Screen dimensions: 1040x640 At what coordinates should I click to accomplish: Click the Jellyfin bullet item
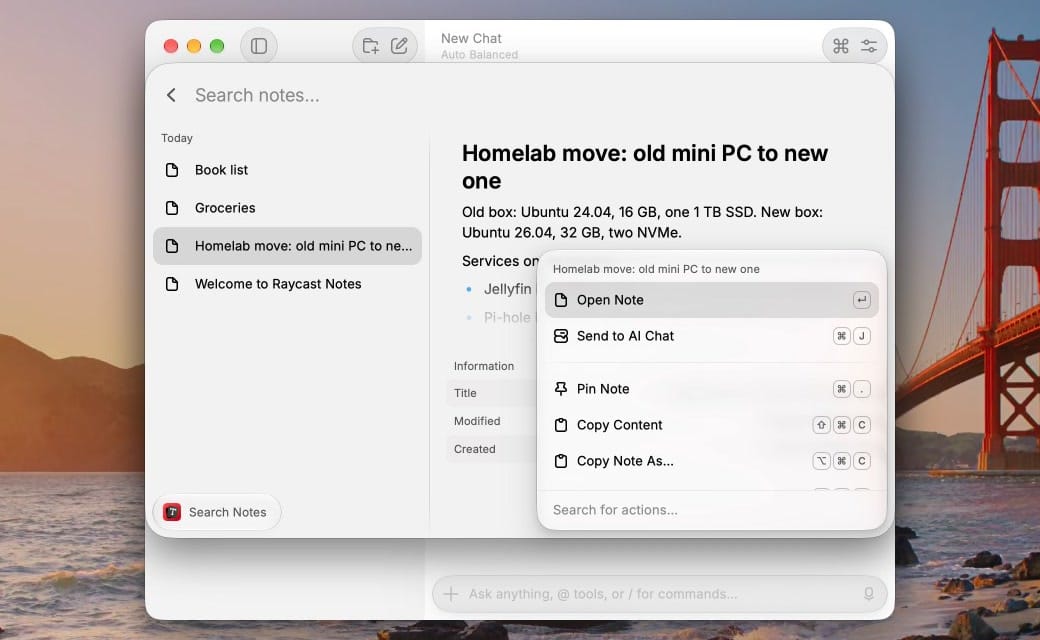pyautogui.click(x=507, y=289)
